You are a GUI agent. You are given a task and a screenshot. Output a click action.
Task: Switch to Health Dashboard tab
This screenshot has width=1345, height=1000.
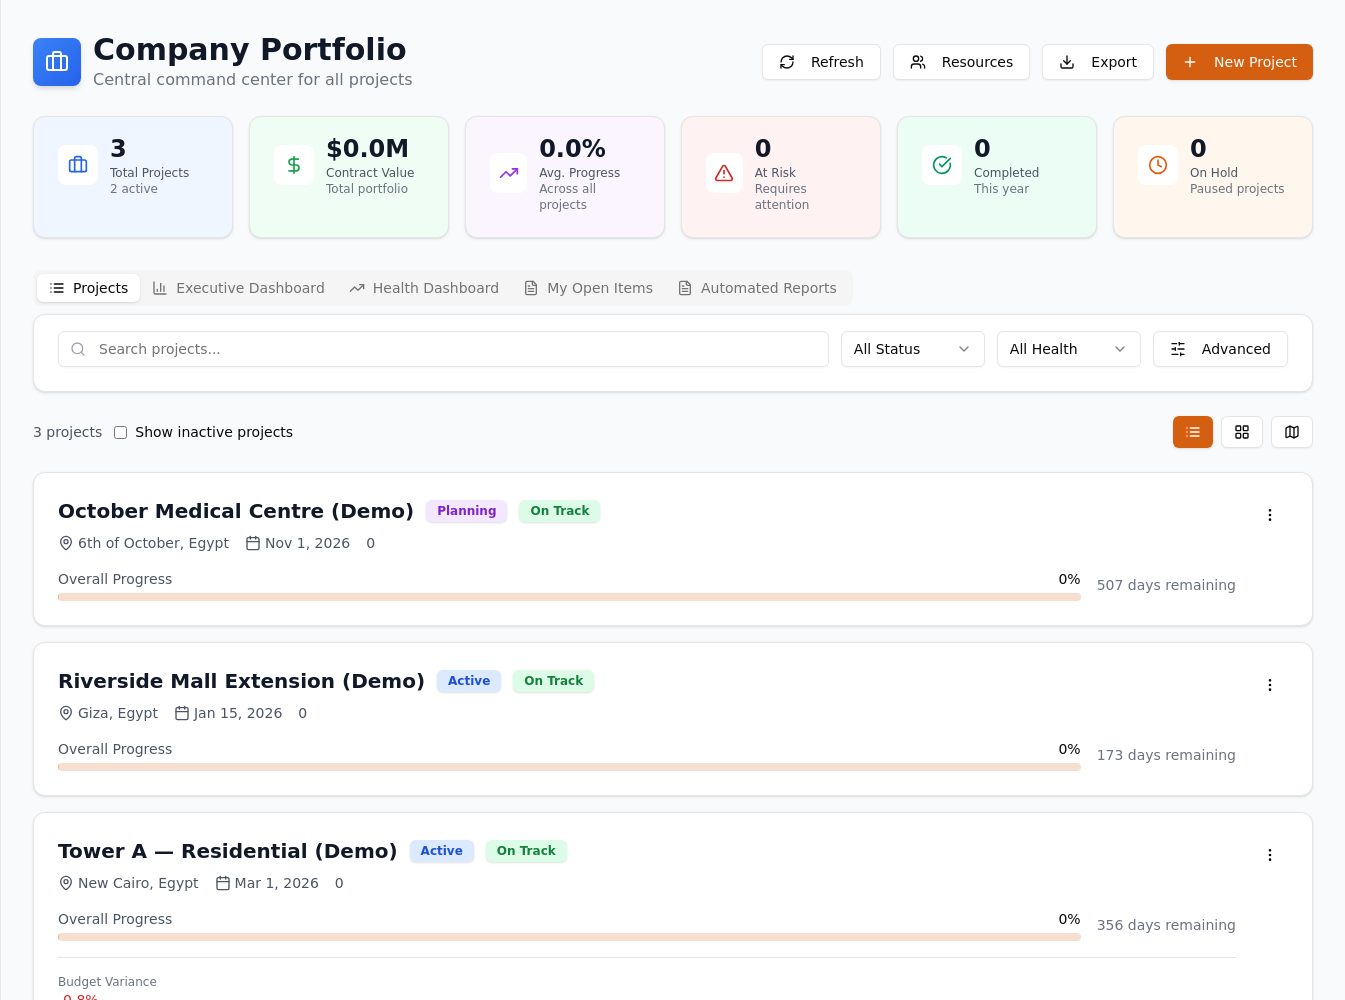point(424,288)
